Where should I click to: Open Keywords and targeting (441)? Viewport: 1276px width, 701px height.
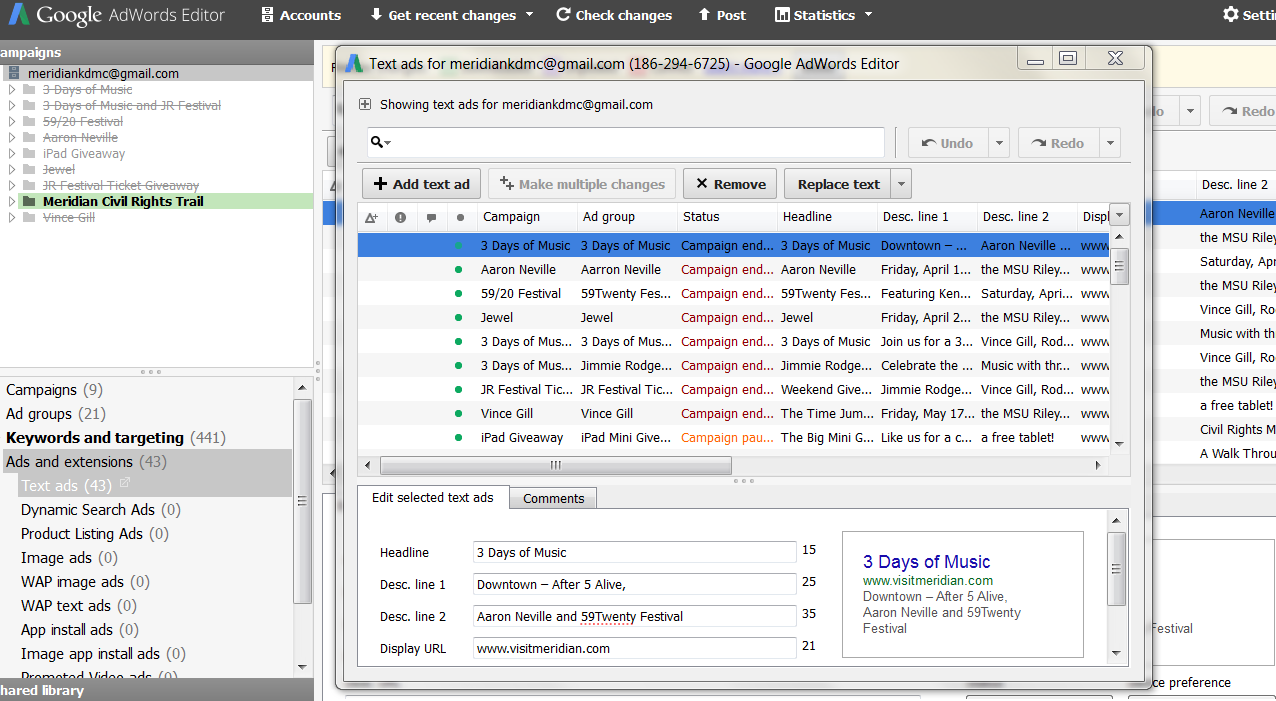pos(116,438)
